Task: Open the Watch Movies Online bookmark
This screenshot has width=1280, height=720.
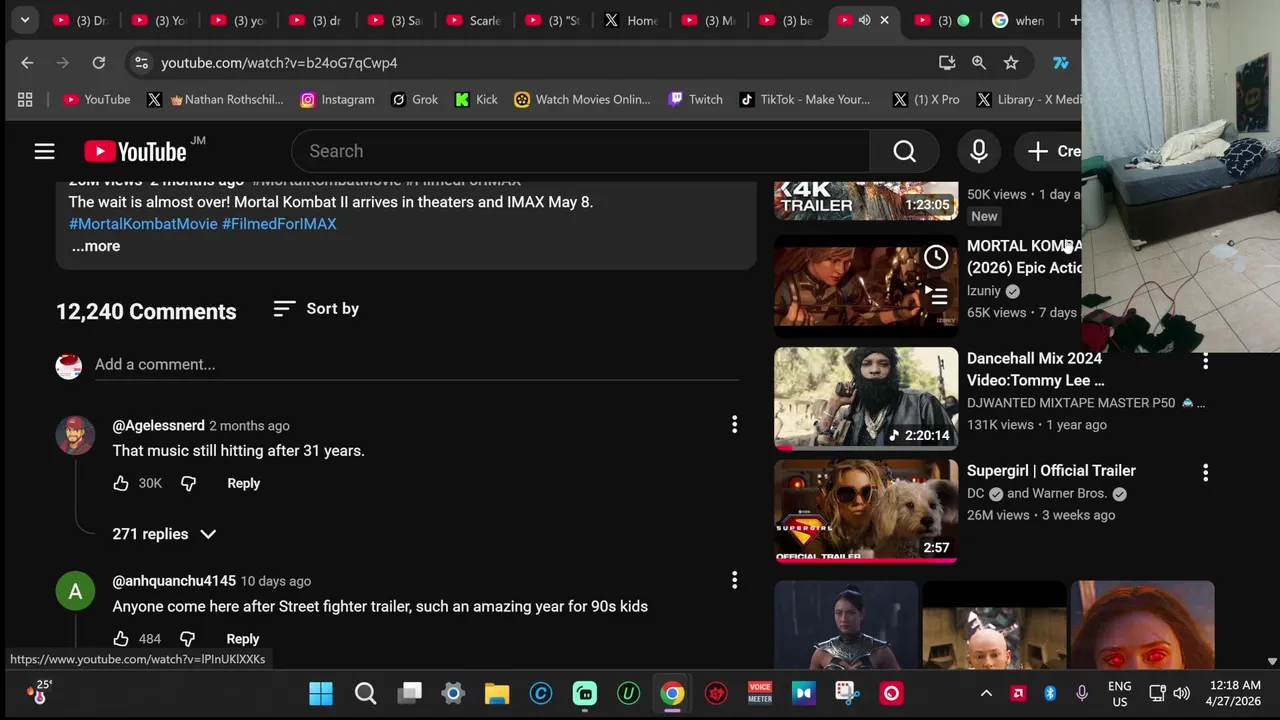Action: (x=582, y=99)
